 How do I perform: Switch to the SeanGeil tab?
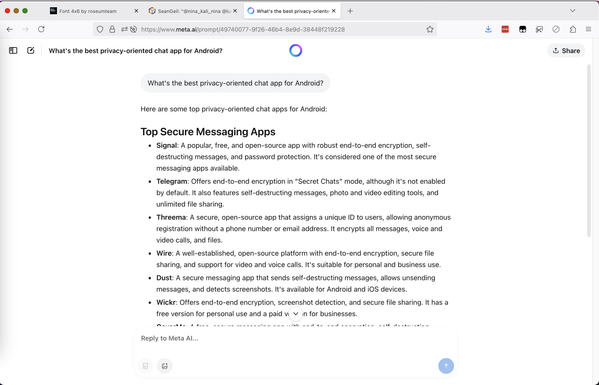193,11
